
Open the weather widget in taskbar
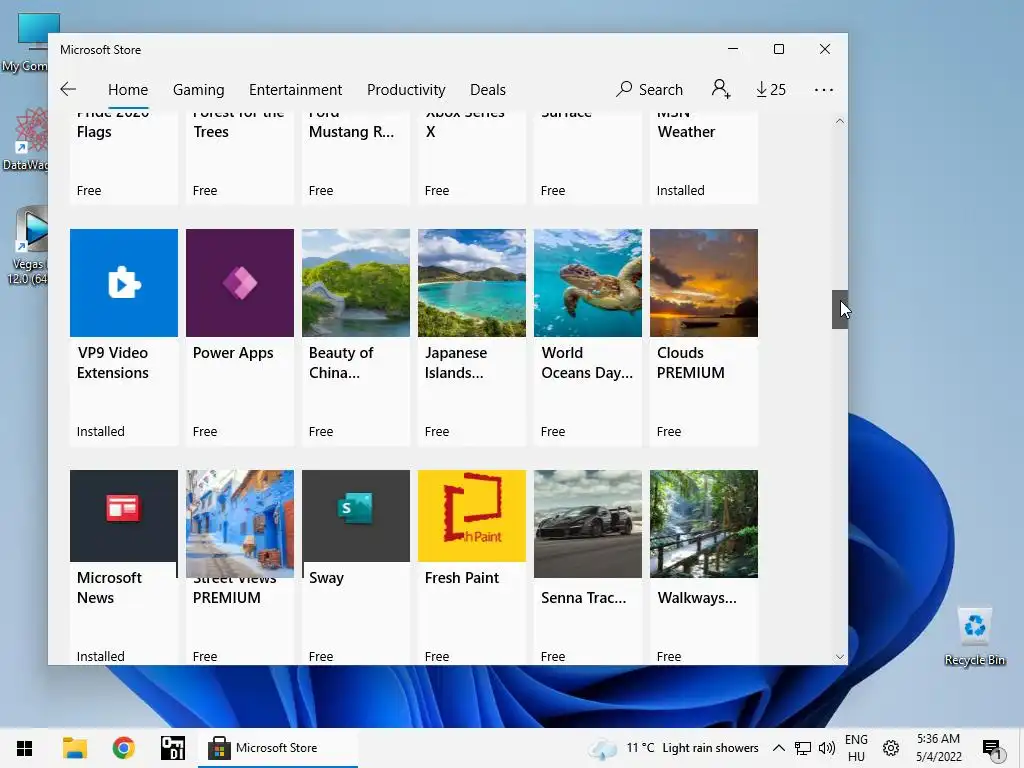673,748
